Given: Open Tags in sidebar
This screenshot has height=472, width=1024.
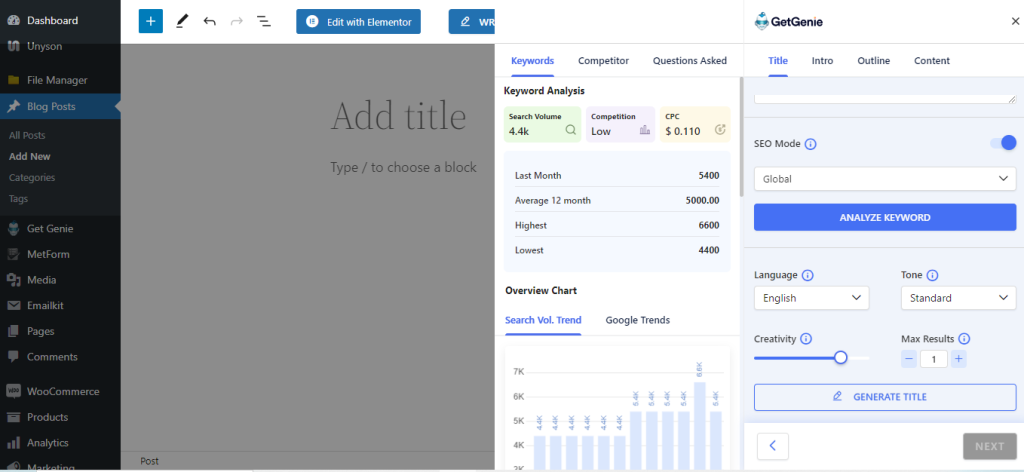Looking at the screenshot, I should pos(18,198).
